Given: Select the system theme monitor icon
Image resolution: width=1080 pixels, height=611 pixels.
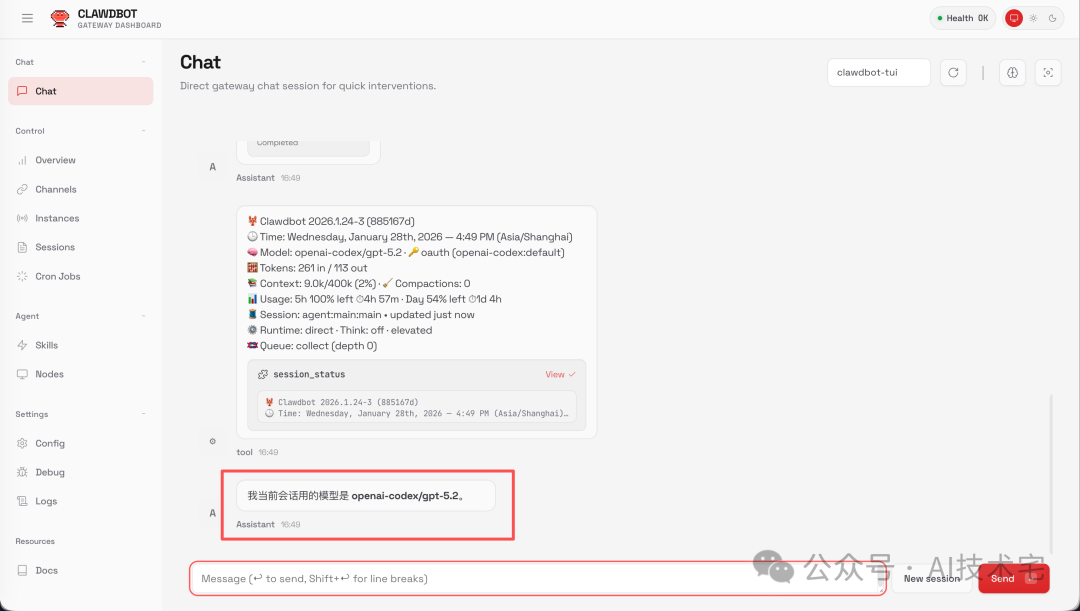Looking at the screenshot, I should [x=1013, y=19].
